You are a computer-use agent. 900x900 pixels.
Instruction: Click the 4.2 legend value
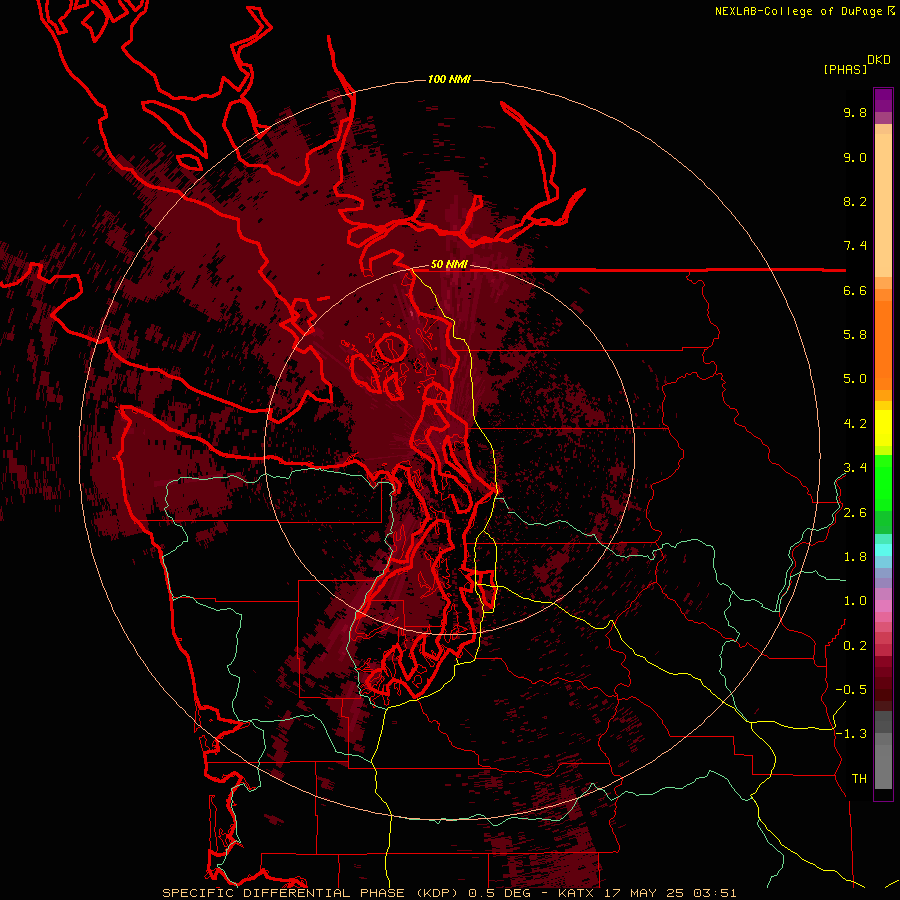855,424
